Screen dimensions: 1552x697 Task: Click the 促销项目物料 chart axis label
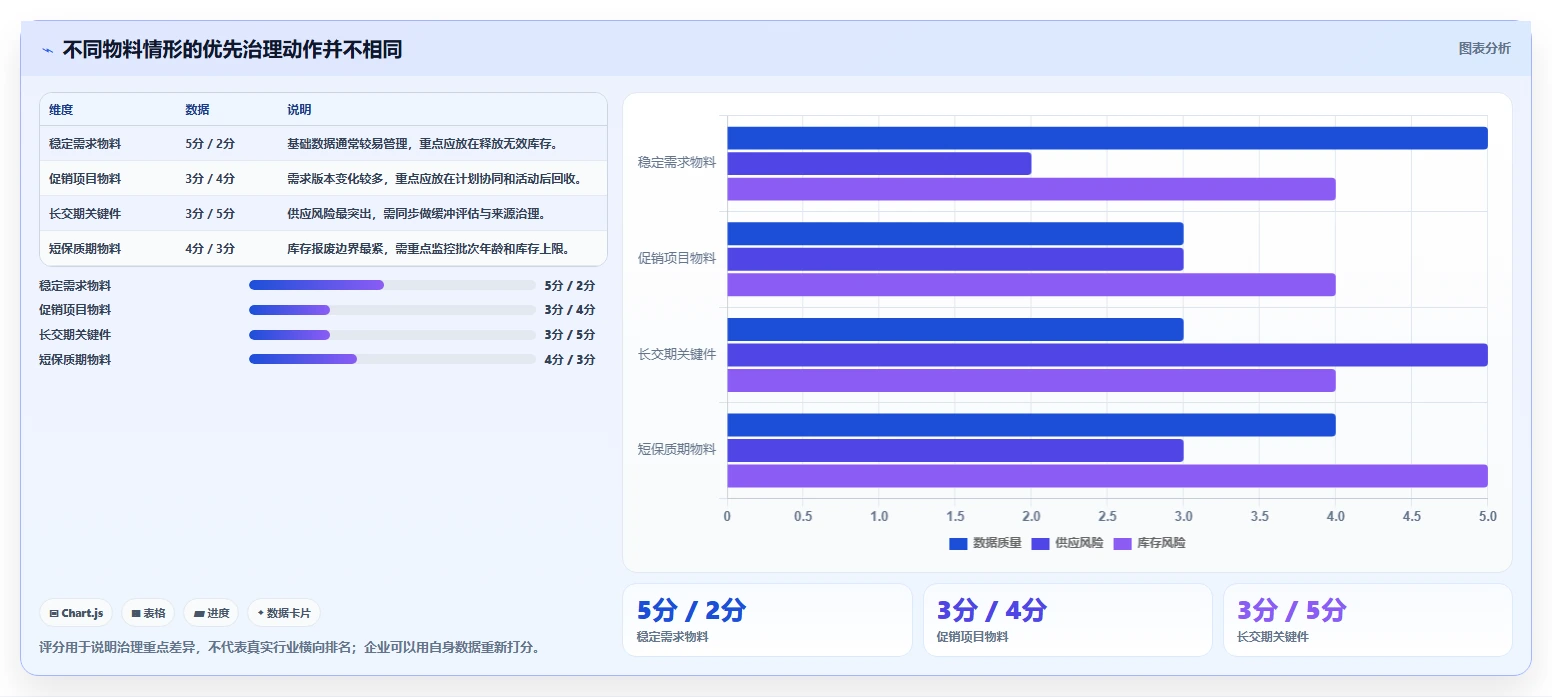[x=677, y=258]
